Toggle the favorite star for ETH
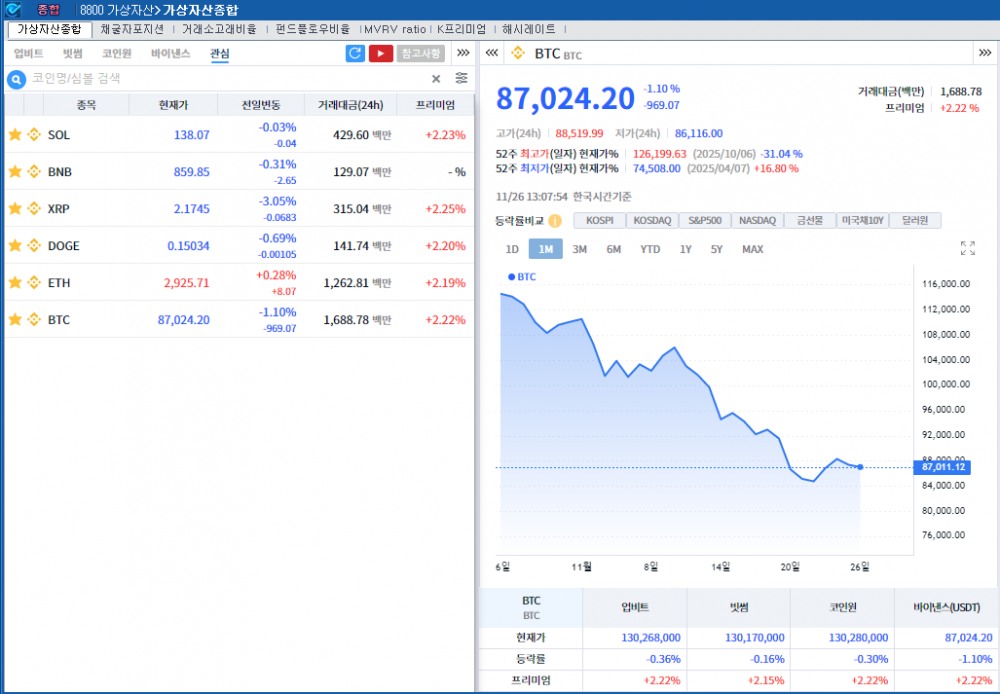Screen dimensions: 1000x694 [x=17, y=282]
